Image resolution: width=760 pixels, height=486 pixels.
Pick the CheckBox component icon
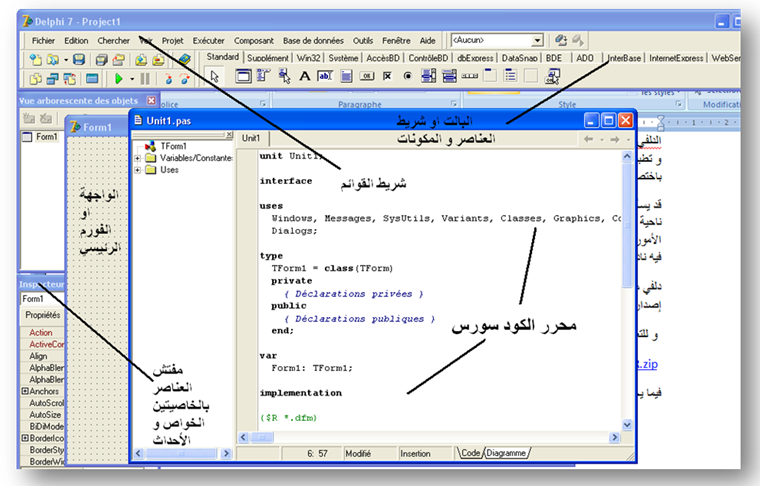tap(387, 76)
